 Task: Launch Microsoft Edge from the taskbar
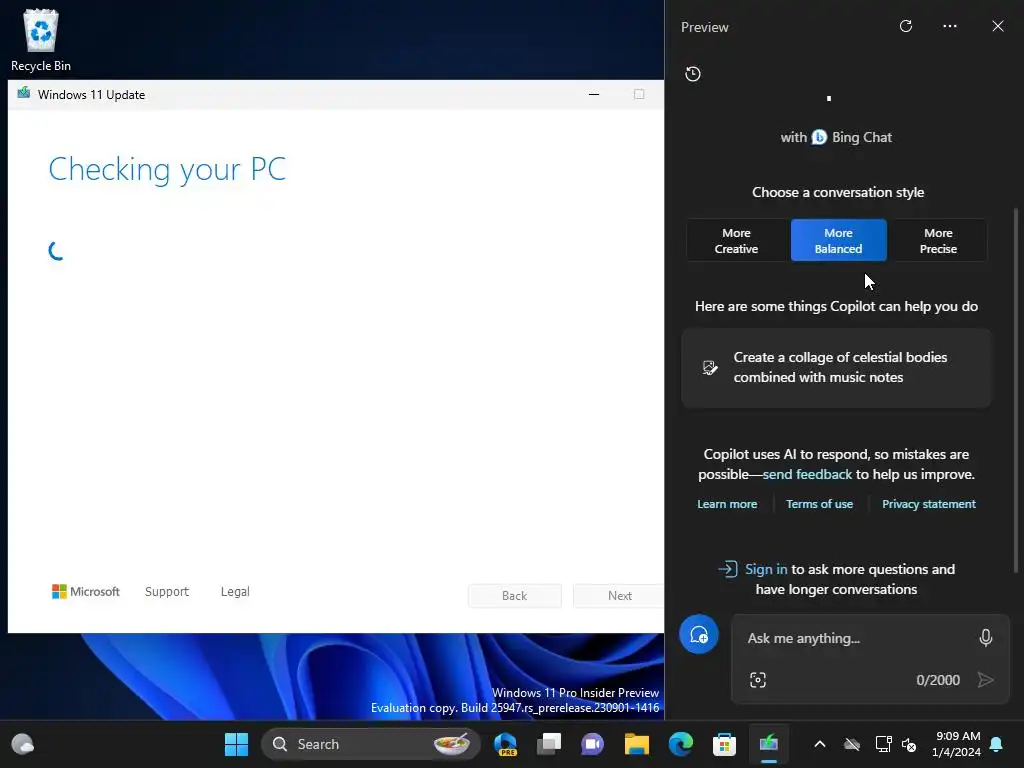point(680,744)
